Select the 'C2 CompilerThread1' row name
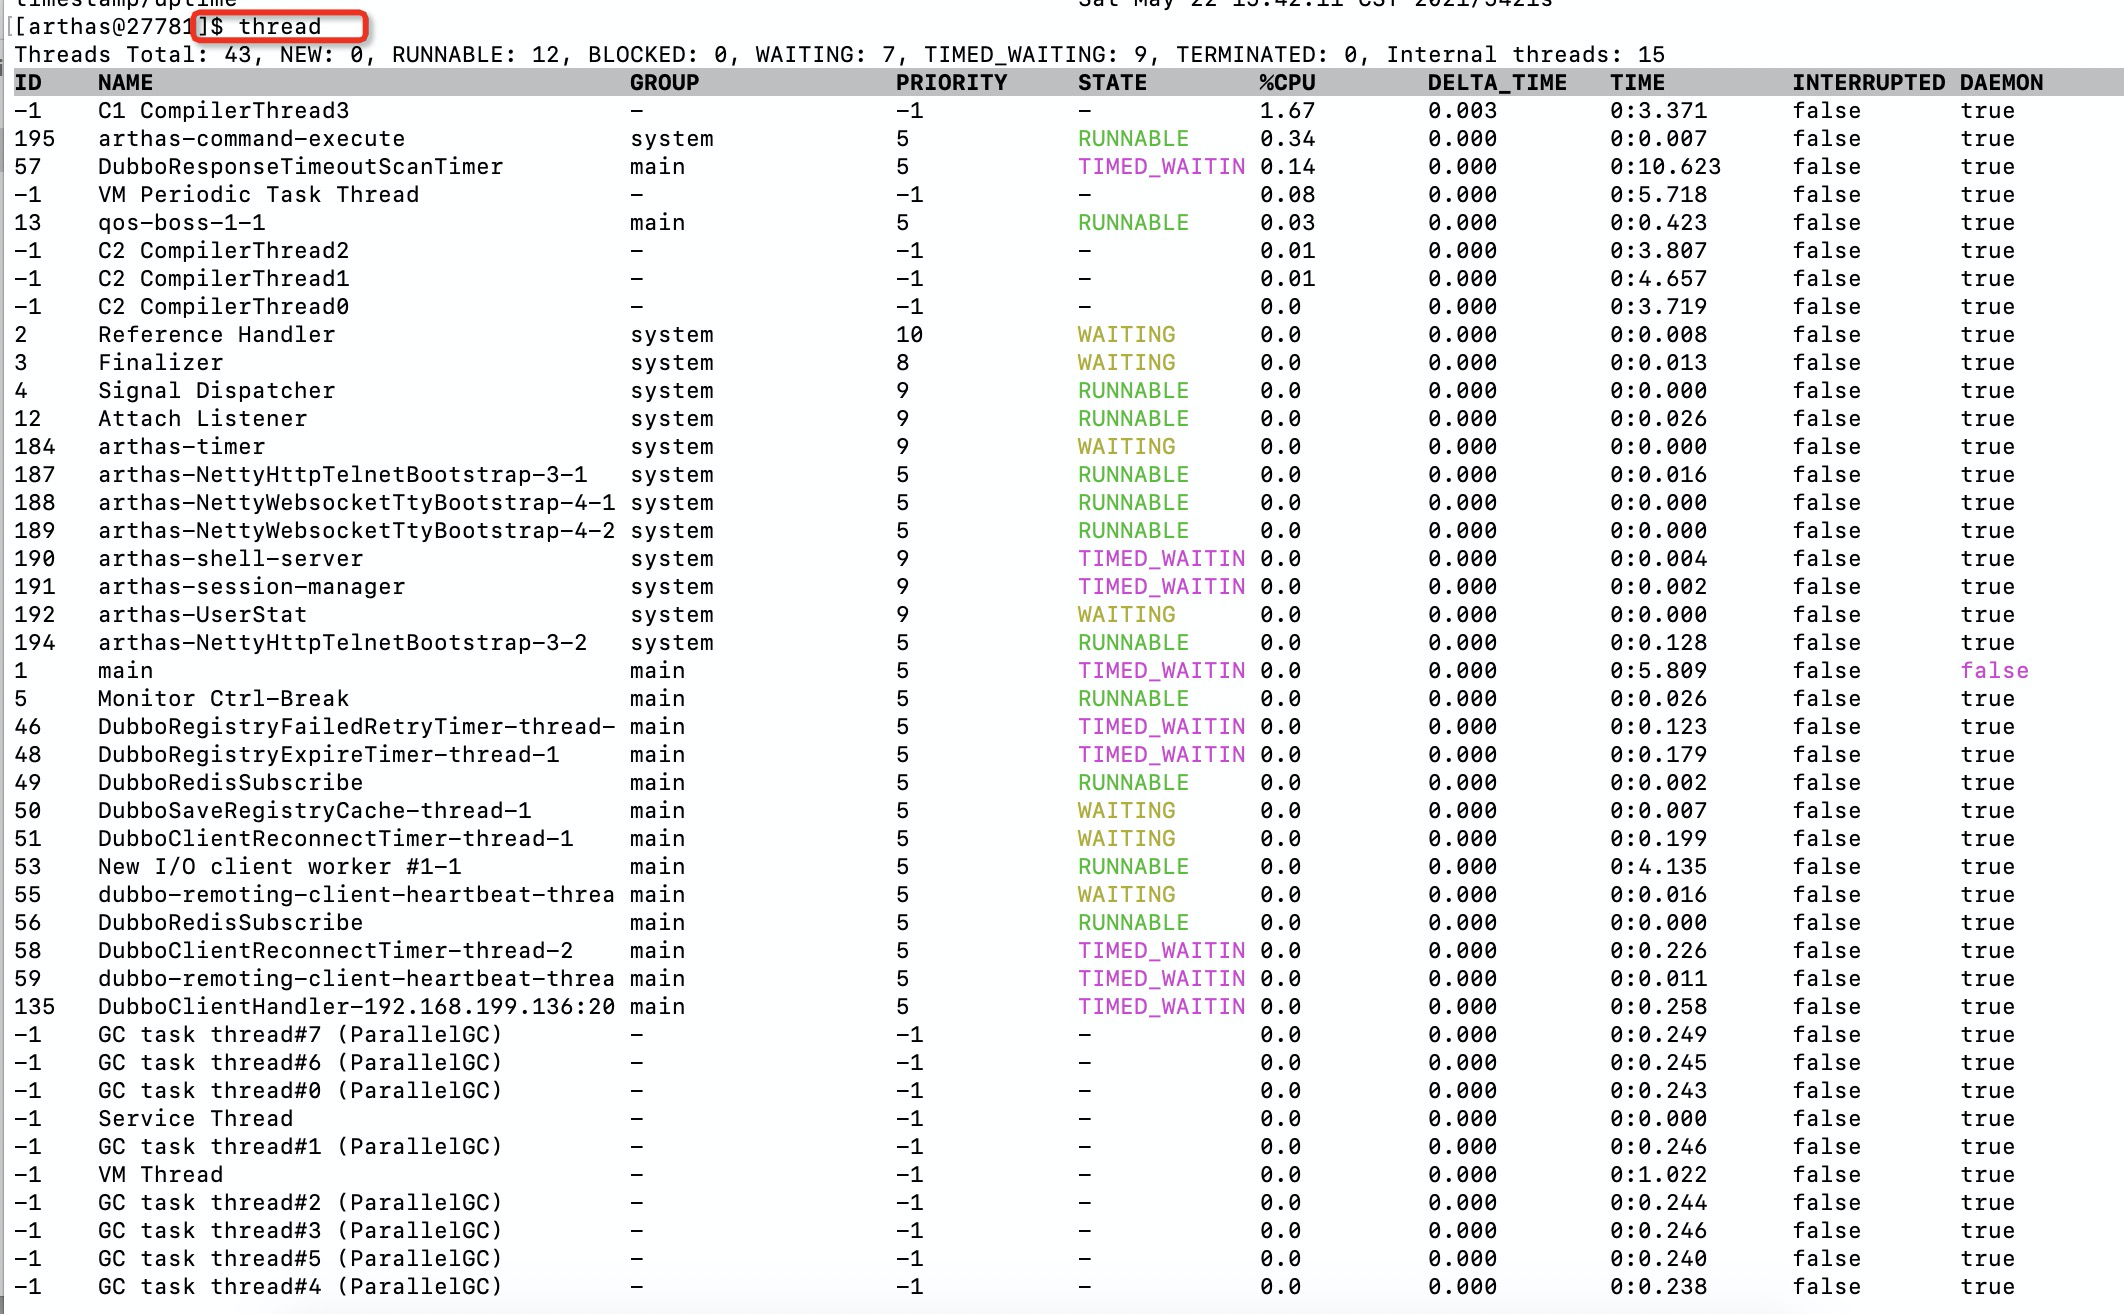Screen dimensions: 2124x1314 (x=223, y=278)
